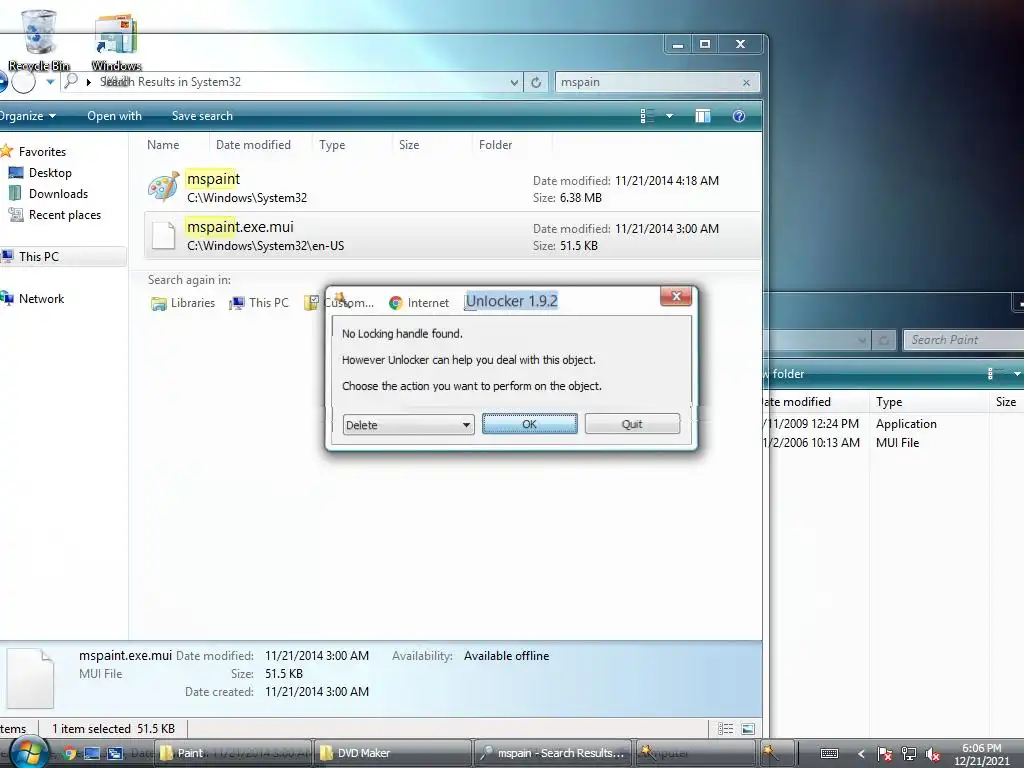Click the forward navigation arrow in Explorer
This screenshot has height=768, width=1024.
coord(24,82)
